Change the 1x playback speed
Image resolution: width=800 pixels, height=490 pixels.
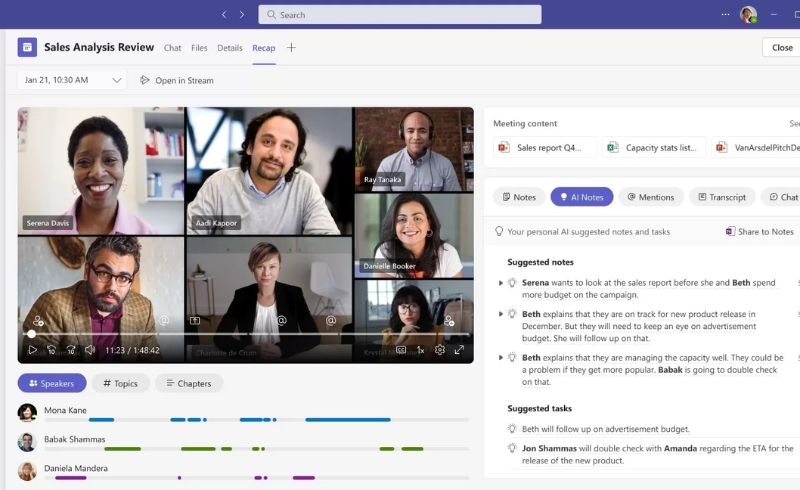click(420, 350)
